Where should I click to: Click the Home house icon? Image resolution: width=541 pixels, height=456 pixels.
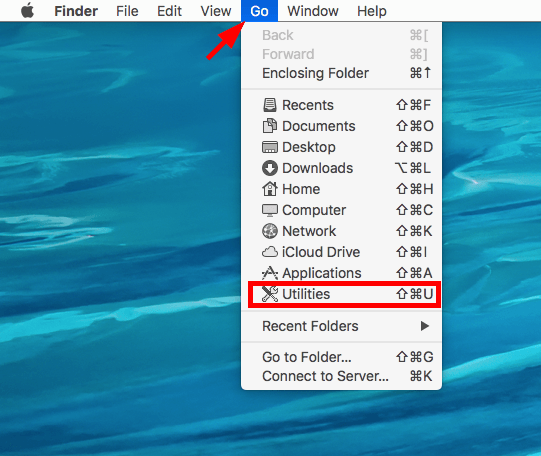[x=269, y=189]
